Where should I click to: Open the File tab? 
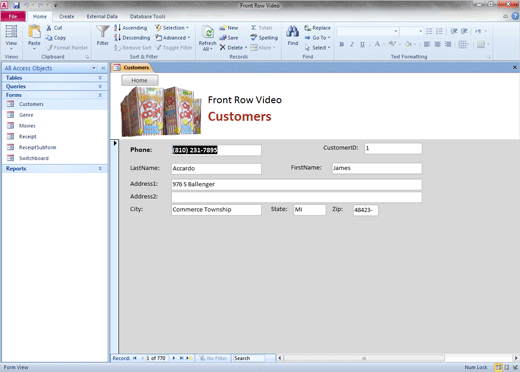coord(13,16)
